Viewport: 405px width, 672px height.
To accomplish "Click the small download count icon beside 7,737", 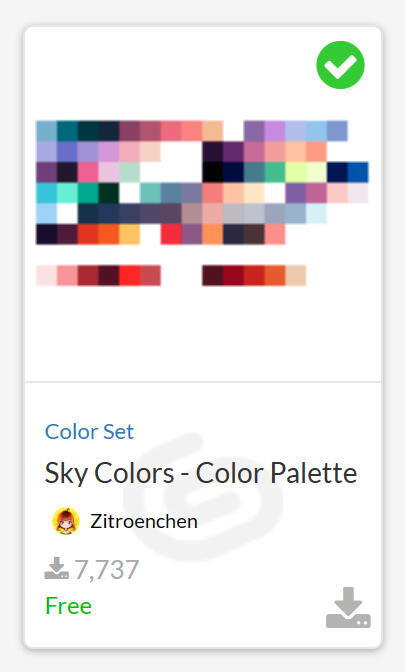I will pyautogui.click(x=57, y=568).
